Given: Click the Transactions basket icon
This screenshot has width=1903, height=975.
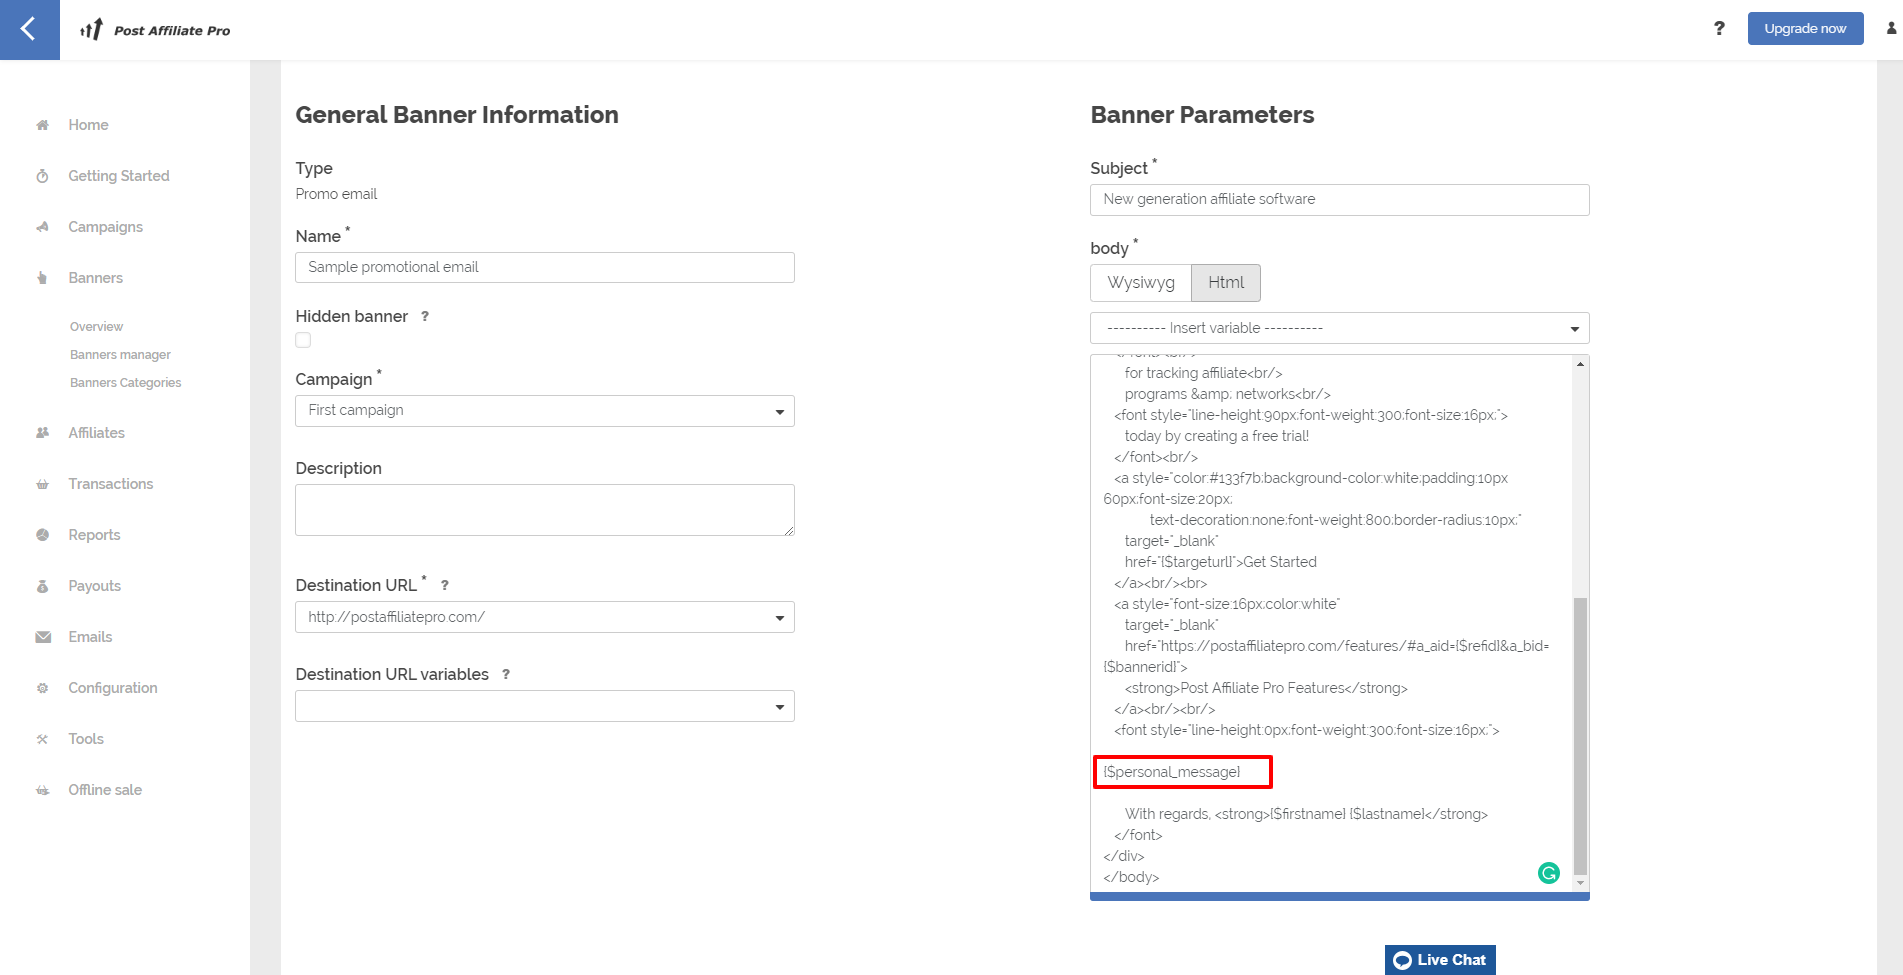Looking at the screenshot, I should point(42,484).
